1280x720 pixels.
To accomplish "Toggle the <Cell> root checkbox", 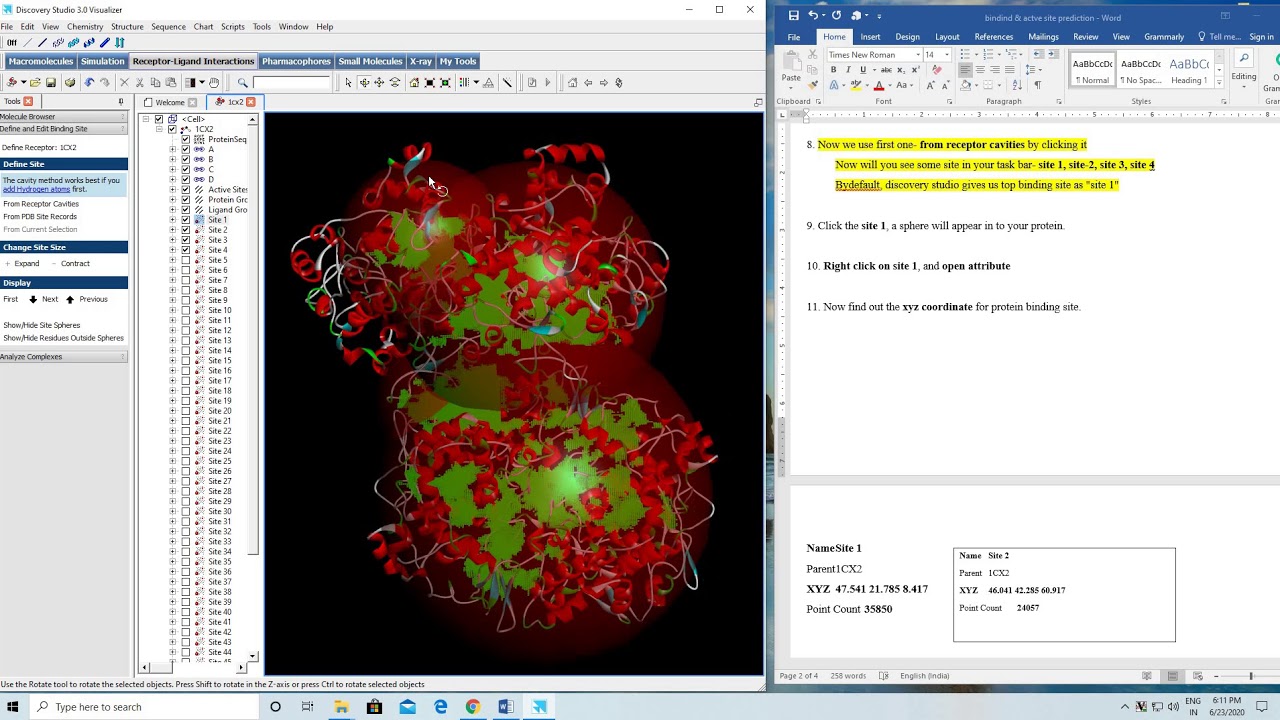I will pyautogui.click(x=158, y=119).
